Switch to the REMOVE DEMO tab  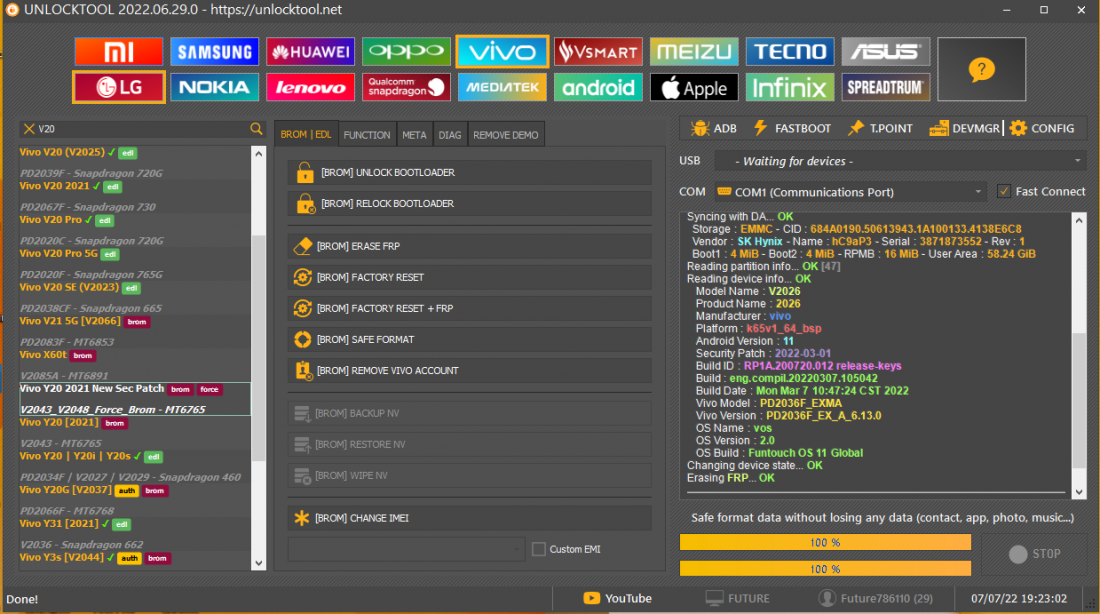click(506, 135)
